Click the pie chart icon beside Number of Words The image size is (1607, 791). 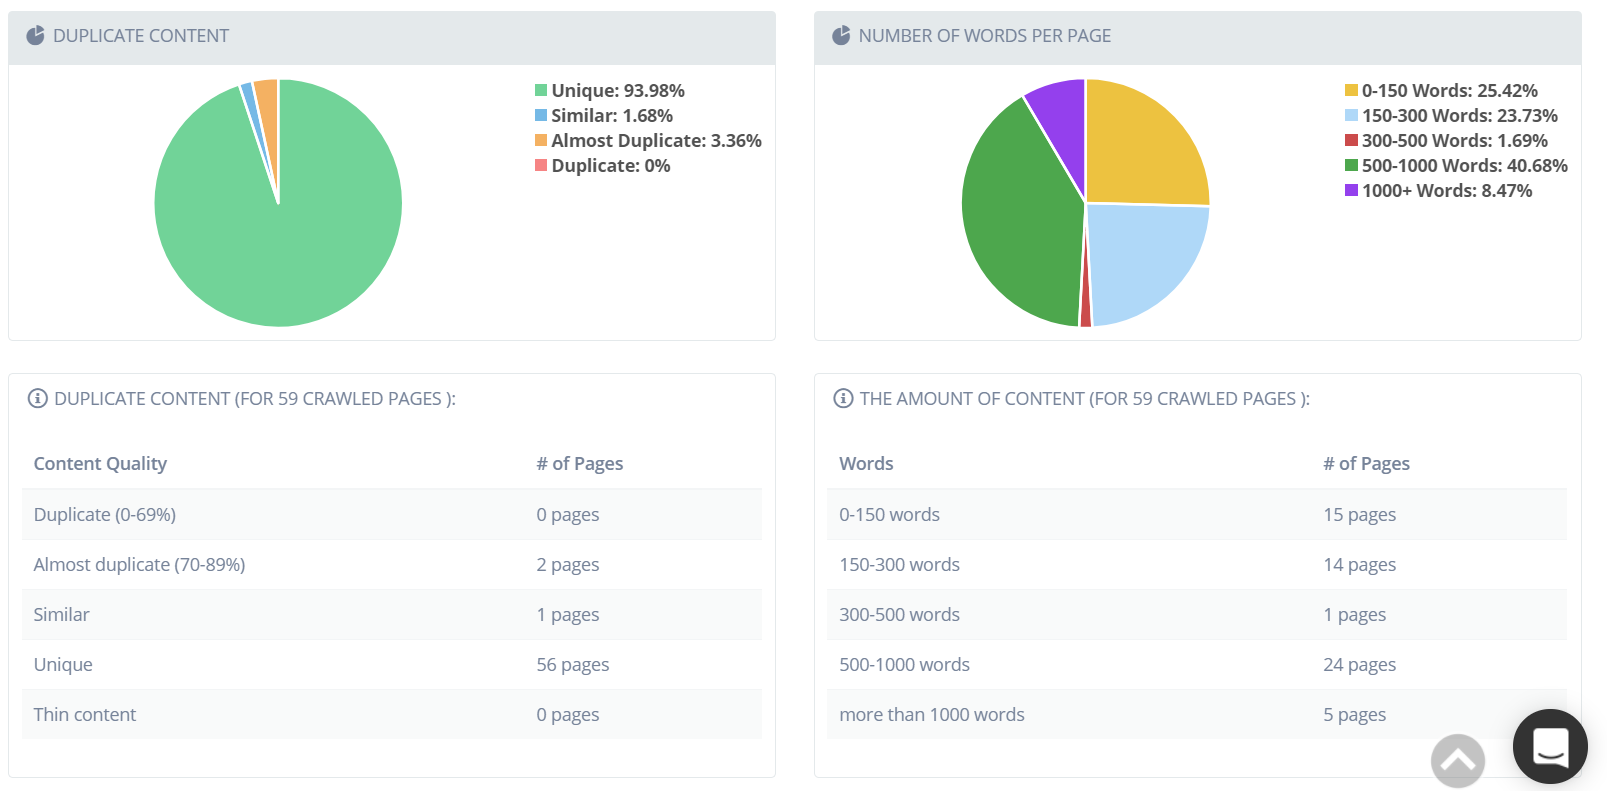pos(841,36)
